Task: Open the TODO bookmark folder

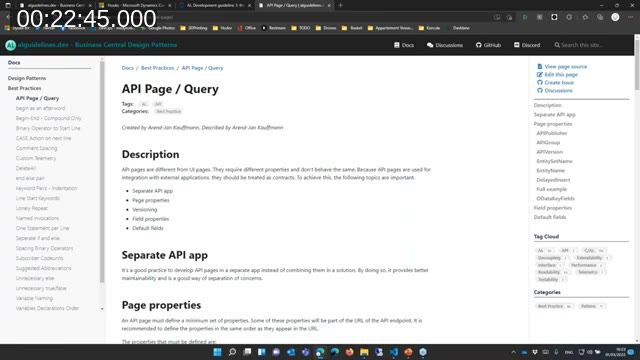Action: tap(301, 28)
